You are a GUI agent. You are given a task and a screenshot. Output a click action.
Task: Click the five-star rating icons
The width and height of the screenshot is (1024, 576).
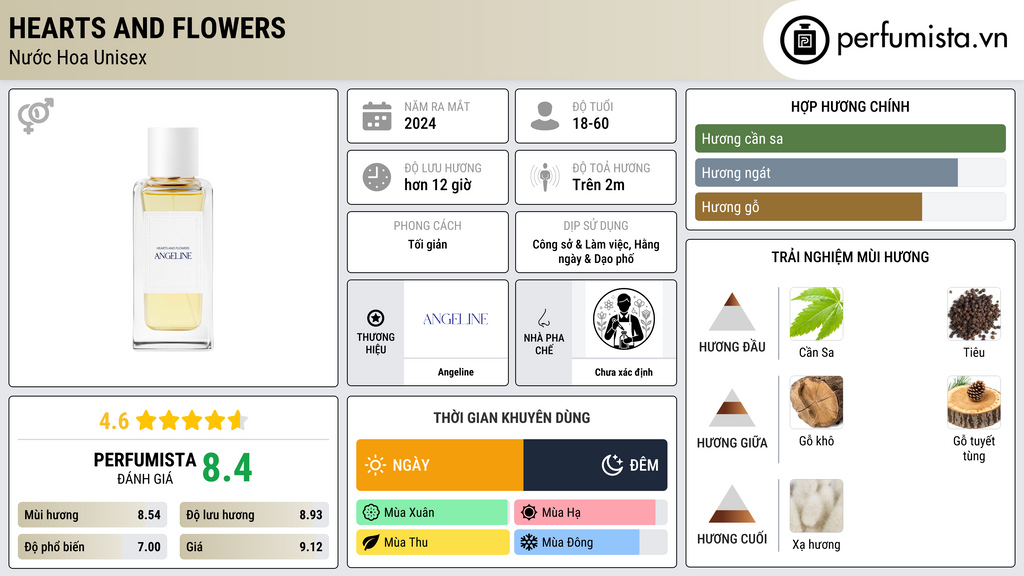coord(191,421)
